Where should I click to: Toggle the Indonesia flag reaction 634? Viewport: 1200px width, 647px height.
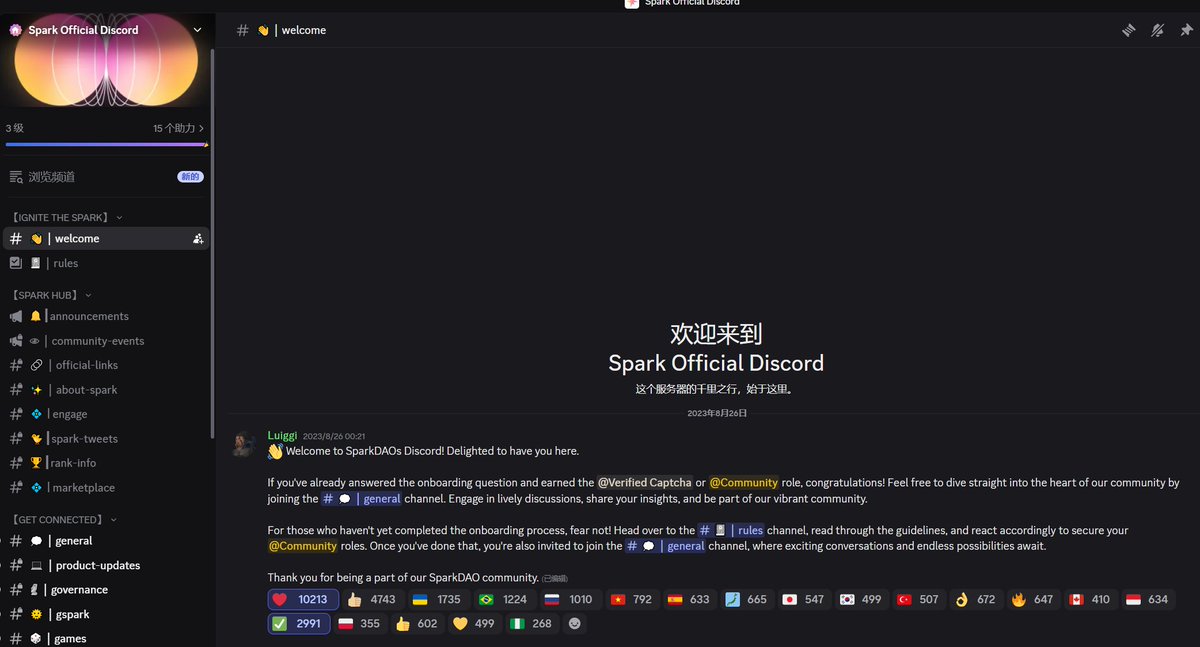[x=1147, y=600]
